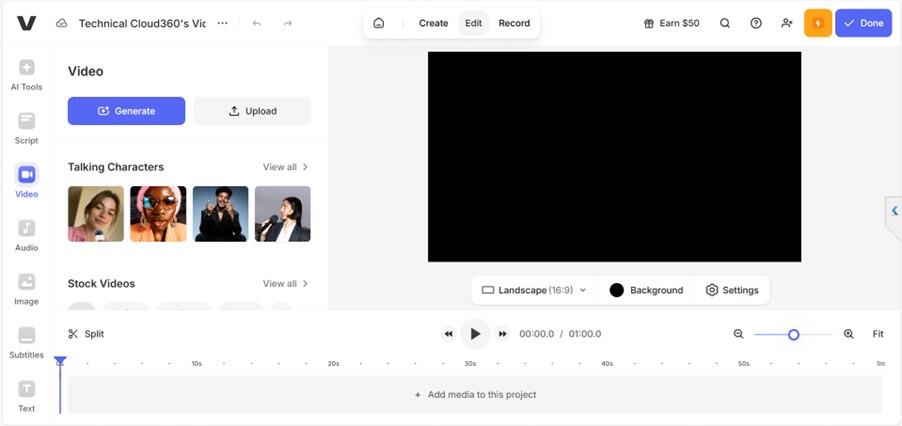Select the reporter with microphone thumbnail
Image resolution: width=902 pixels, height=426 pixels.
coord(282,214)
